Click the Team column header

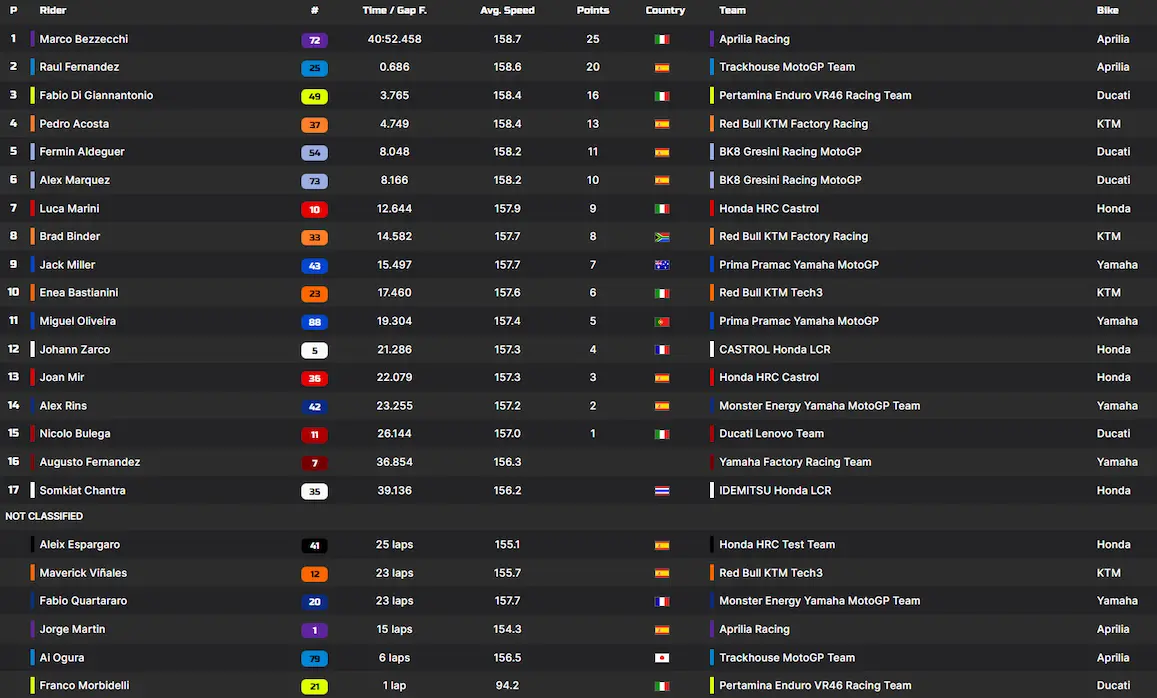733,11
